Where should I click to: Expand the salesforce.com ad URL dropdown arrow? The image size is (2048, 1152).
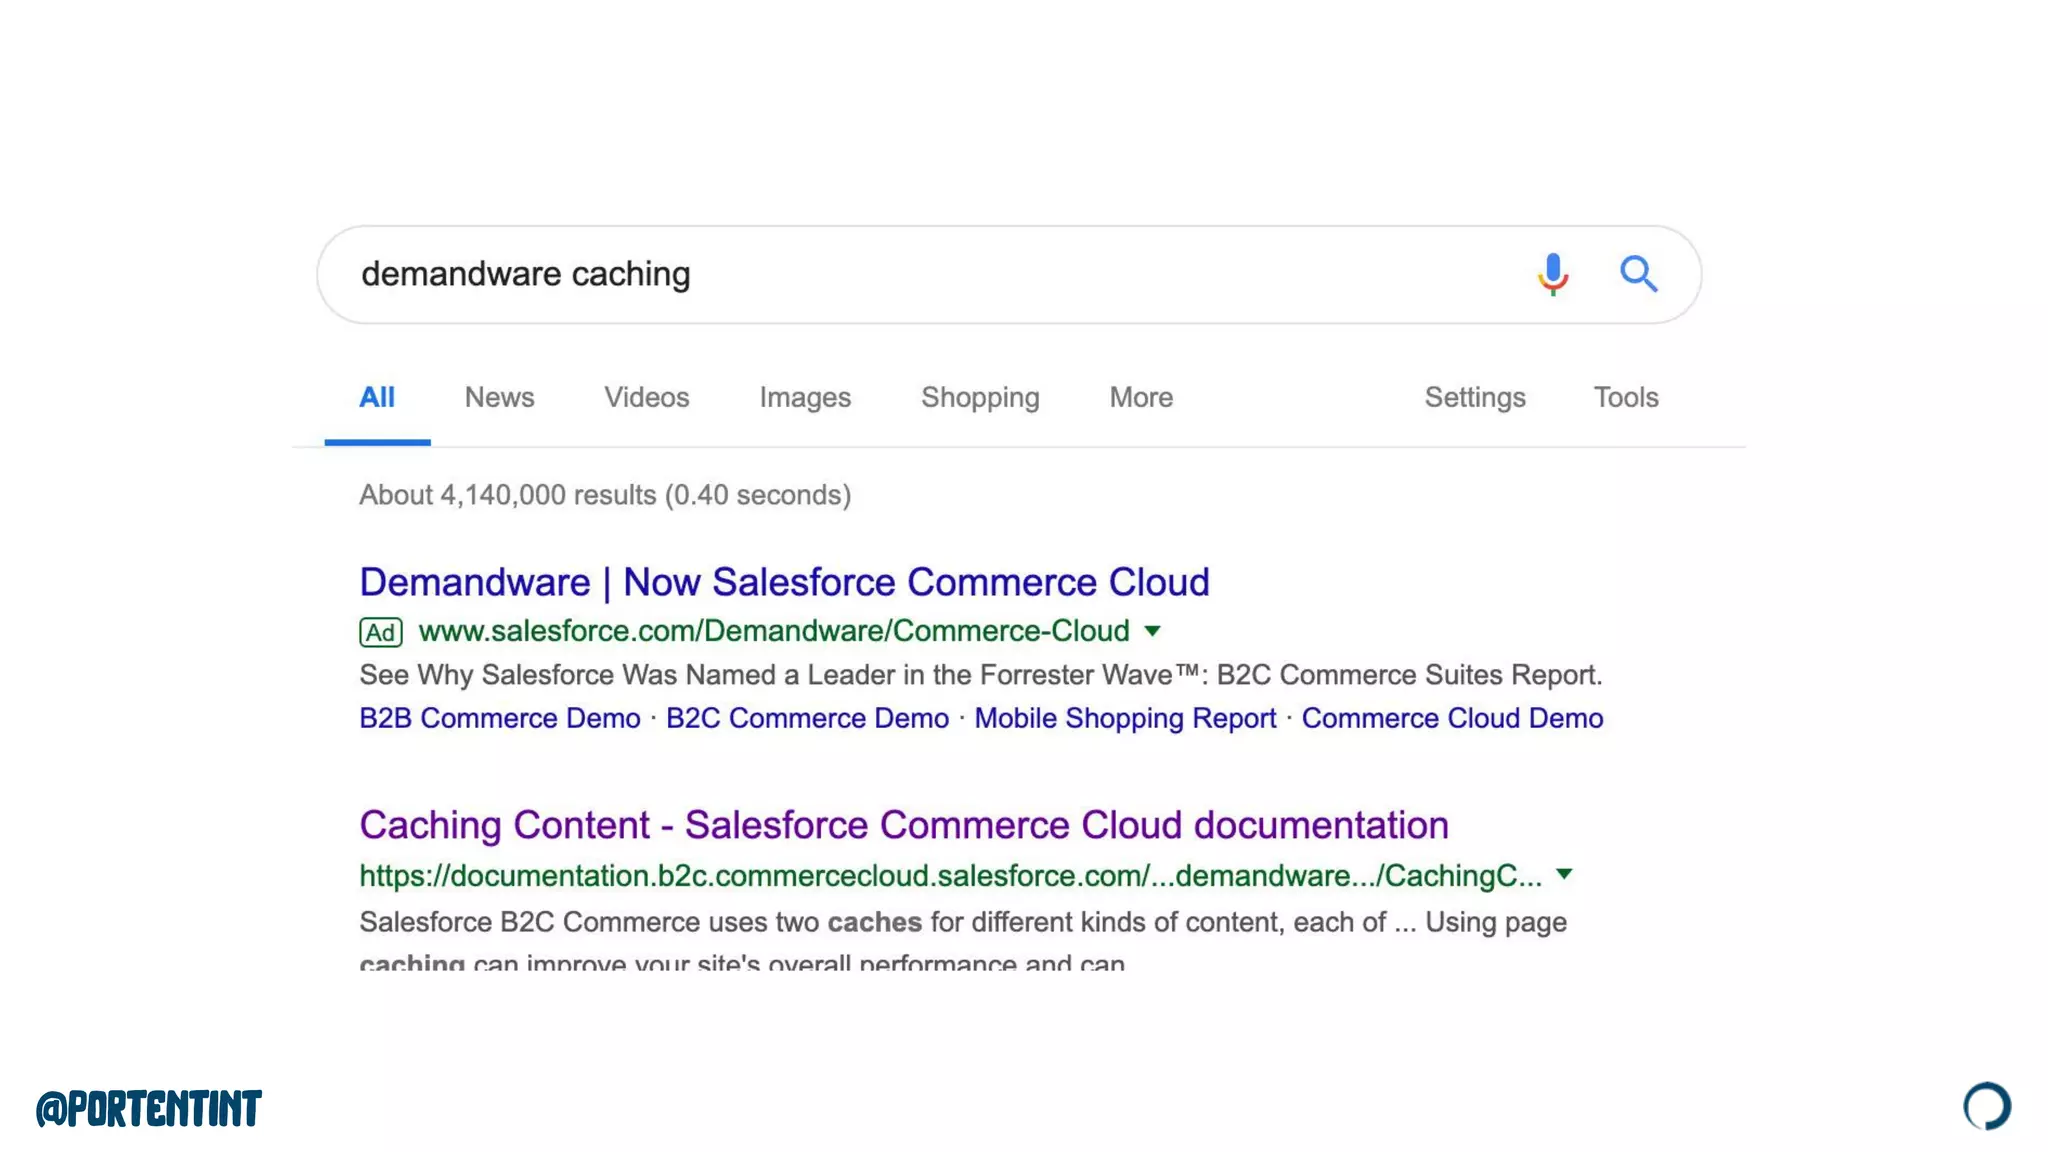(x=1153, y=631)
